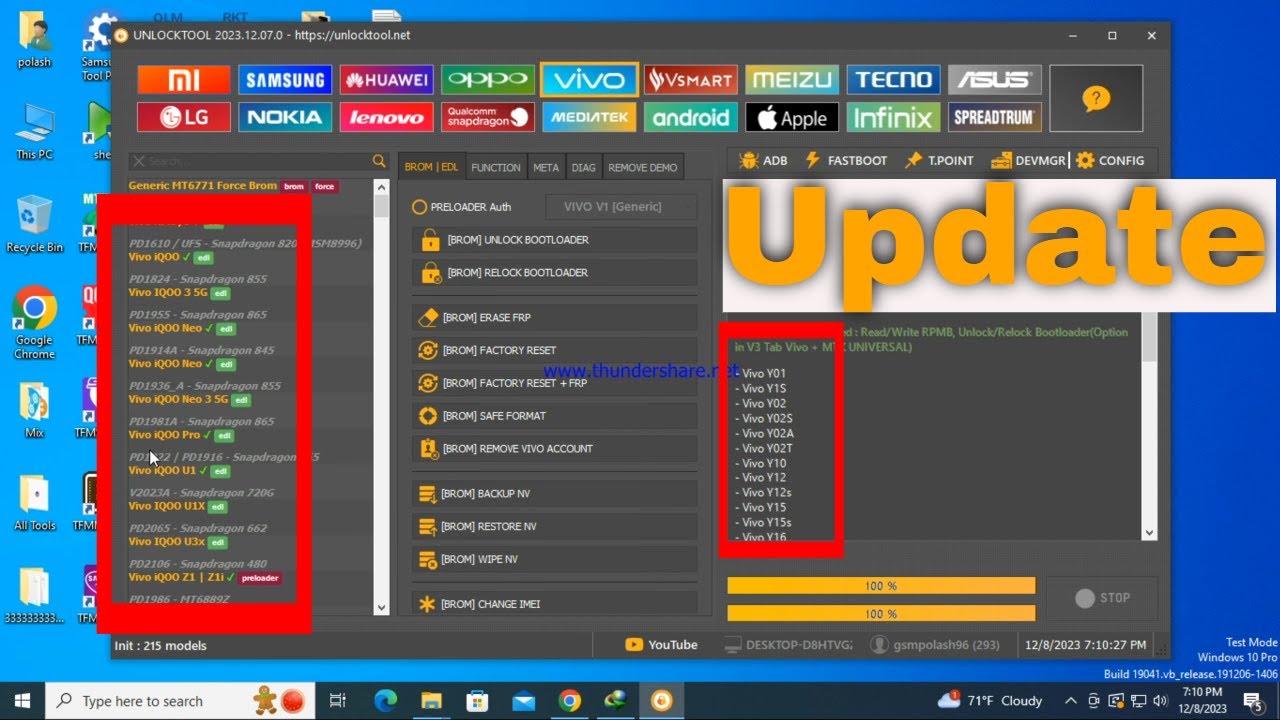Open File Explorer from the taskbar
This screenshot has height=720, width=1280.
(x=431, y=700)
